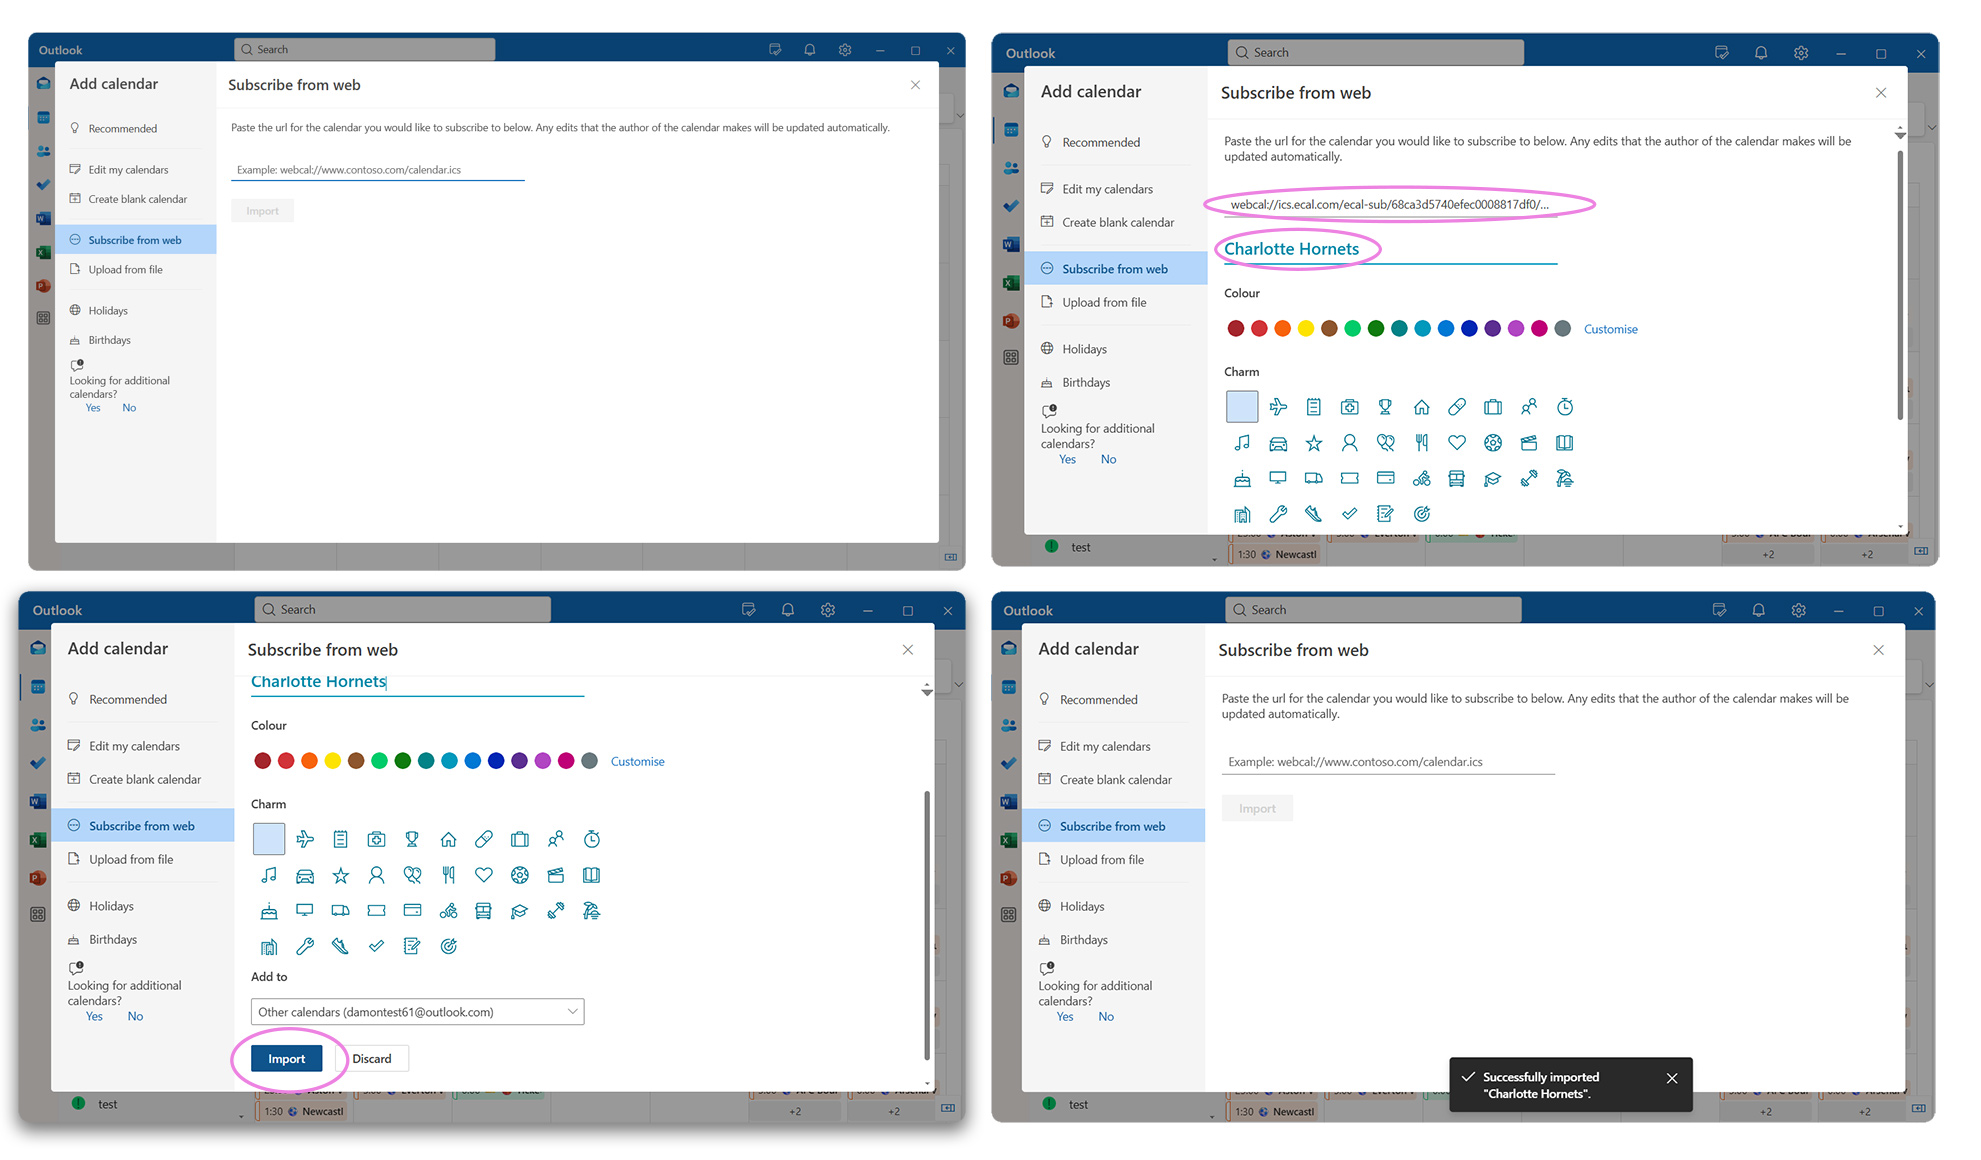This screenshot has width=1981, height=1160.
Task: Select music note charm in dialog showing webcal URL
Action: 1242,443
